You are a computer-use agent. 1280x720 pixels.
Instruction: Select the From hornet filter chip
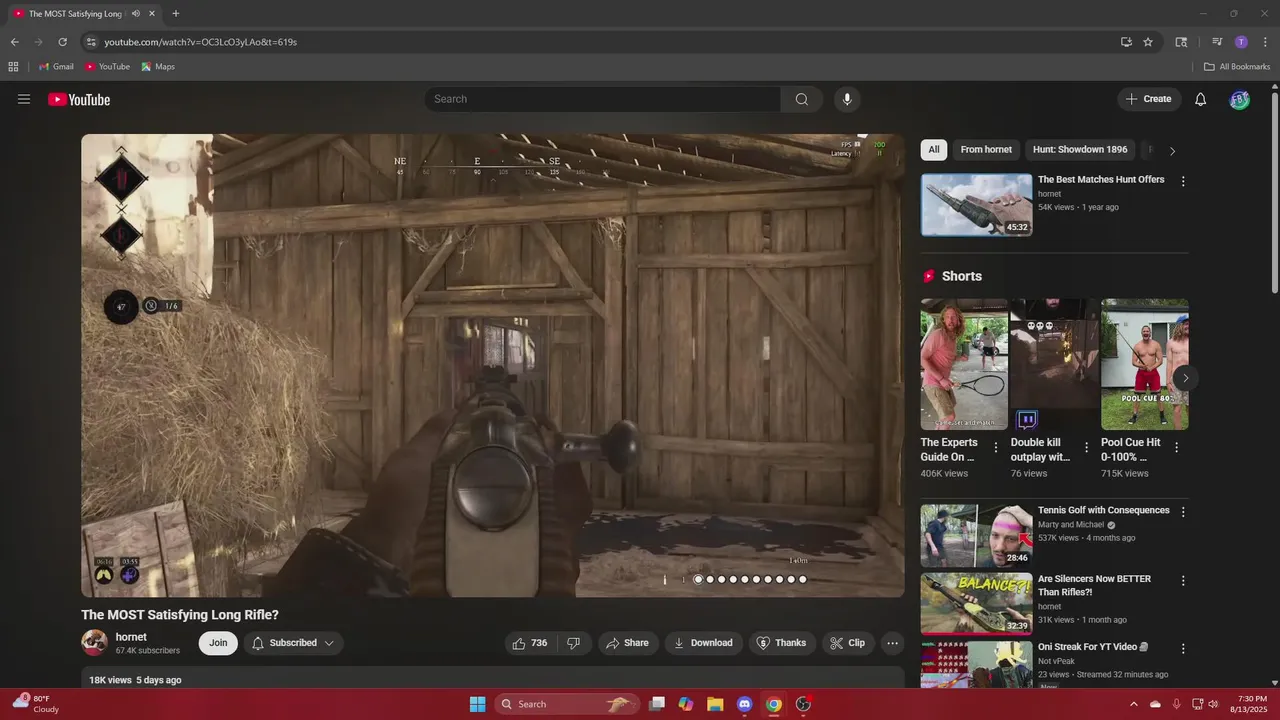pos(986,150)
